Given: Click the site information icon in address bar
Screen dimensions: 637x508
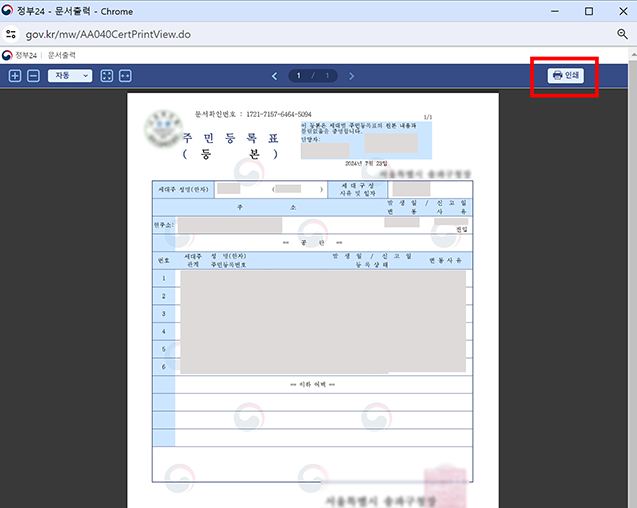Looking at the screenshot, I should click(11, 34).
